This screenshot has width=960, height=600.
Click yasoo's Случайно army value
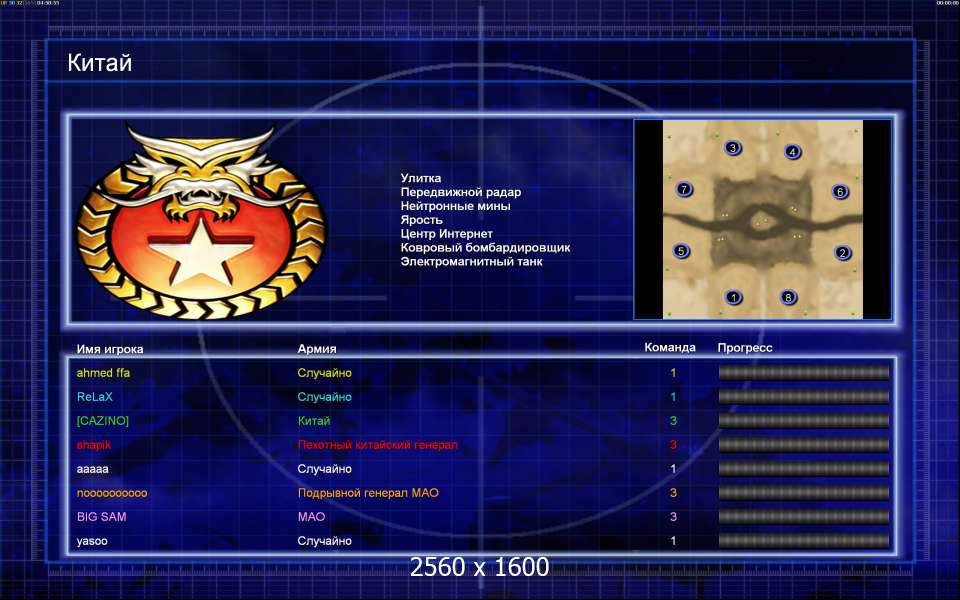pos(324,541)
